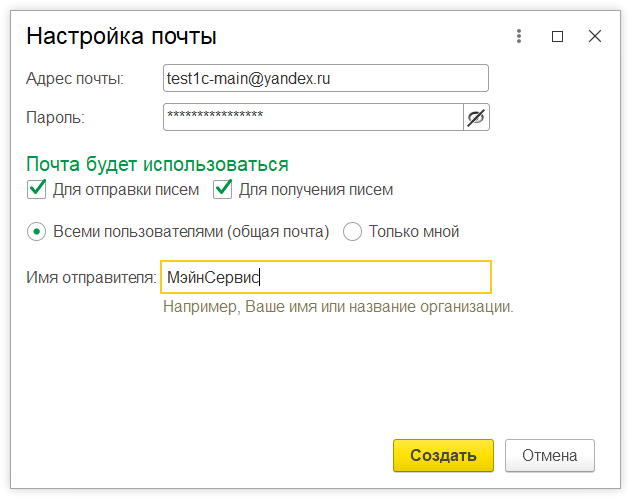Toggle the Для получения писем checkbox box

[x=223, y=189]
